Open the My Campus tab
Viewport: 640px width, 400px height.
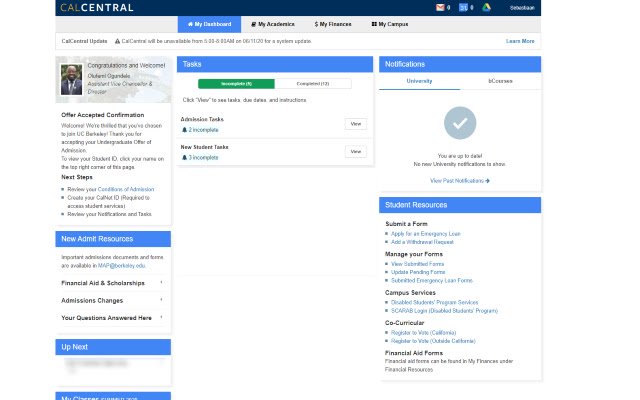point(390,24)
